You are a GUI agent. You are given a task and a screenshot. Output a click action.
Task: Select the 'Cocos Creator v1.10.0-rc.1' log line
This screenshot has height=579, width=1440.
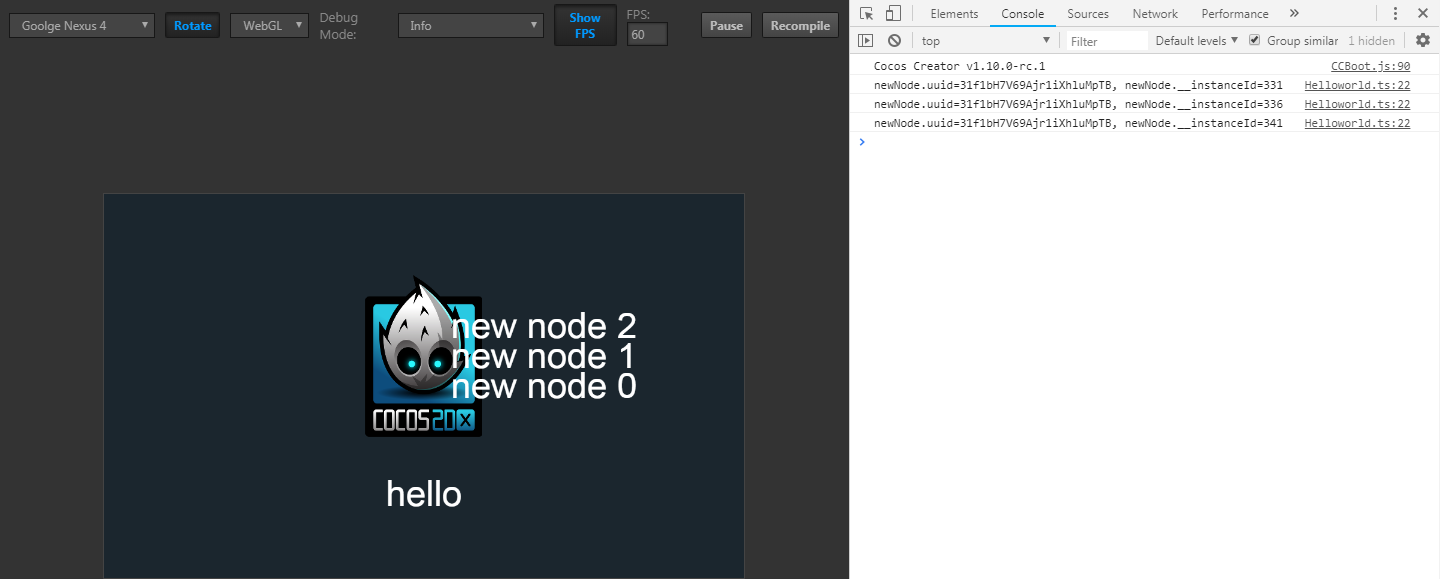pos(959,66)
